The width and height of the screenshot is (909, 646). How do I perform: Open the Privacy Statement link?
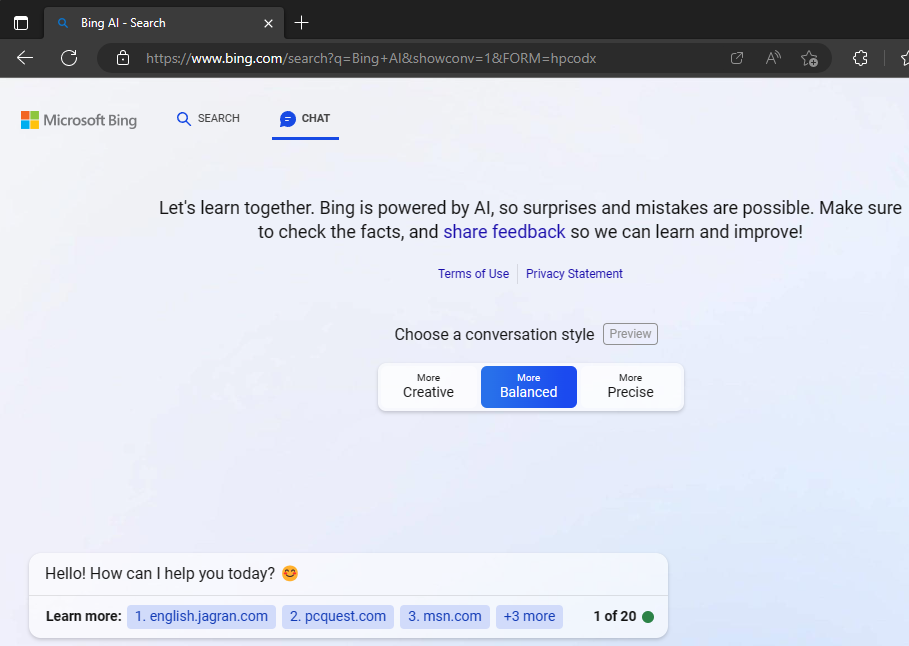click(x=574, y=274)
